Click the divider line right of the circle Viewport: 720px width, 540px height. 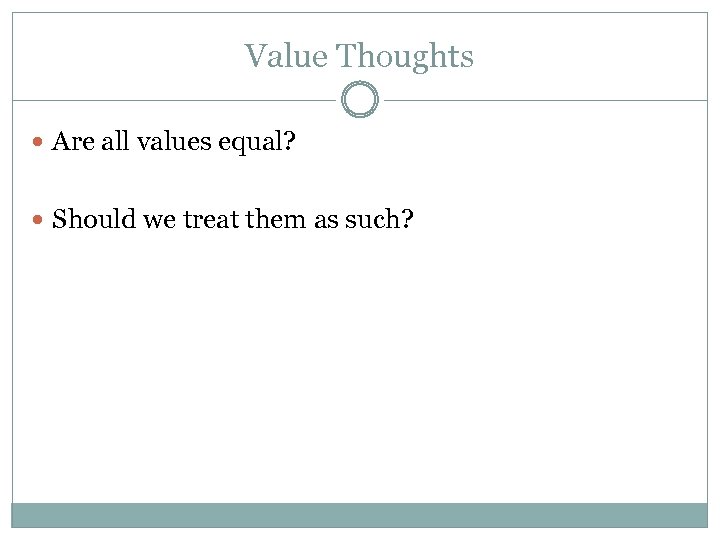point(545,100)
